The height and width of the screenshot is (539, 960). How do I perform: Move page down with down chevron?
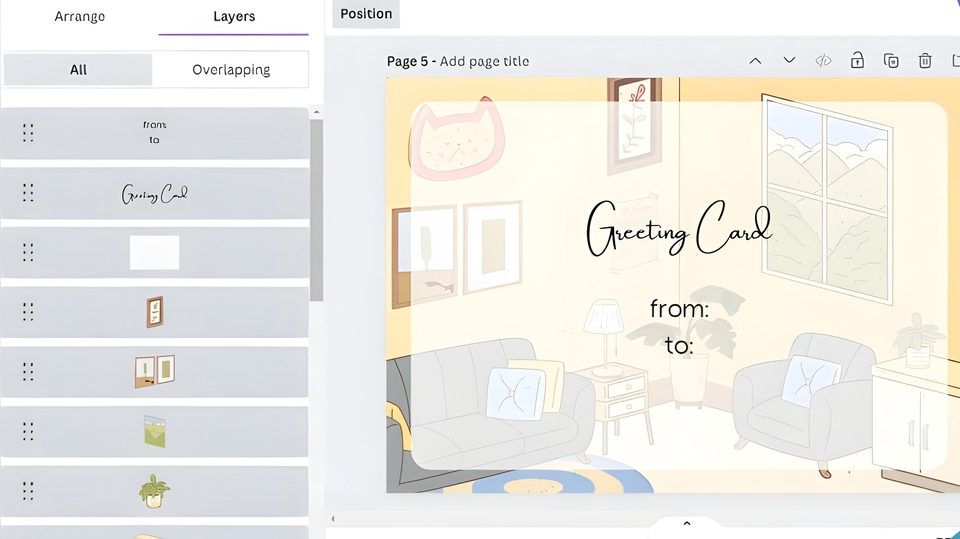coord(789,60)
